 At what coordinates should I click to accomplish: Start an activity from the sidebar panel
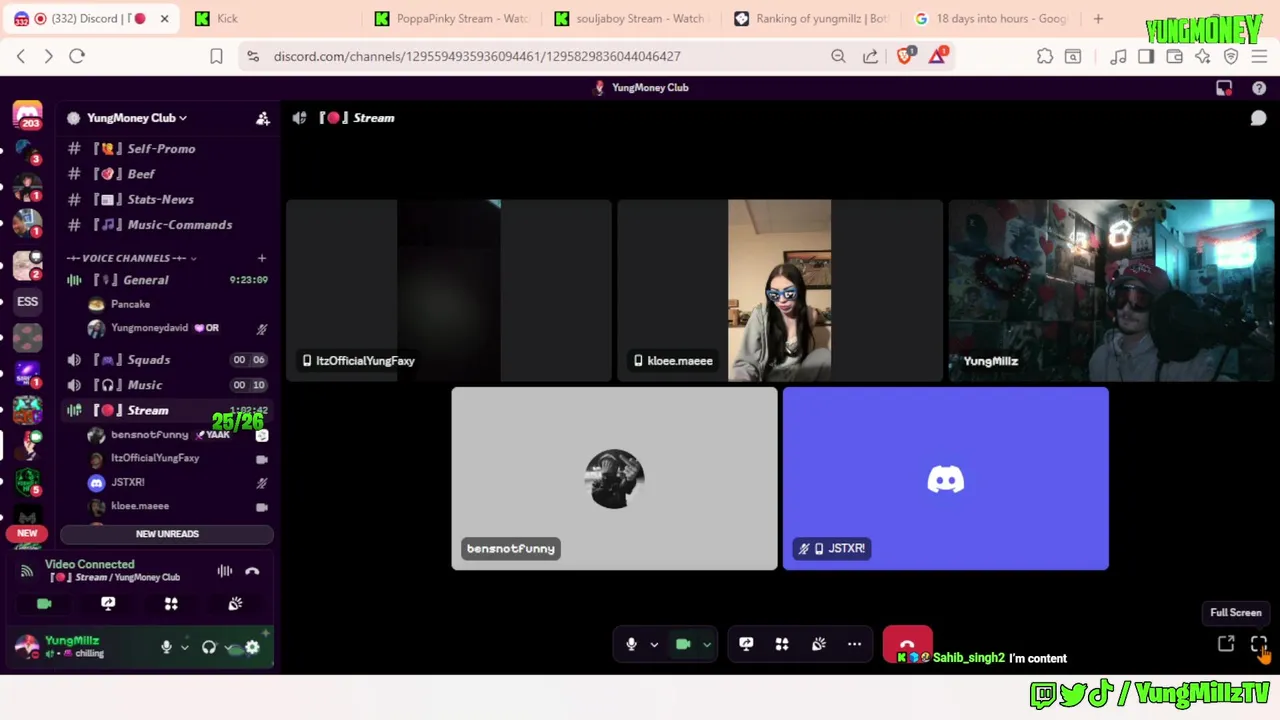(x=171, y=604)
